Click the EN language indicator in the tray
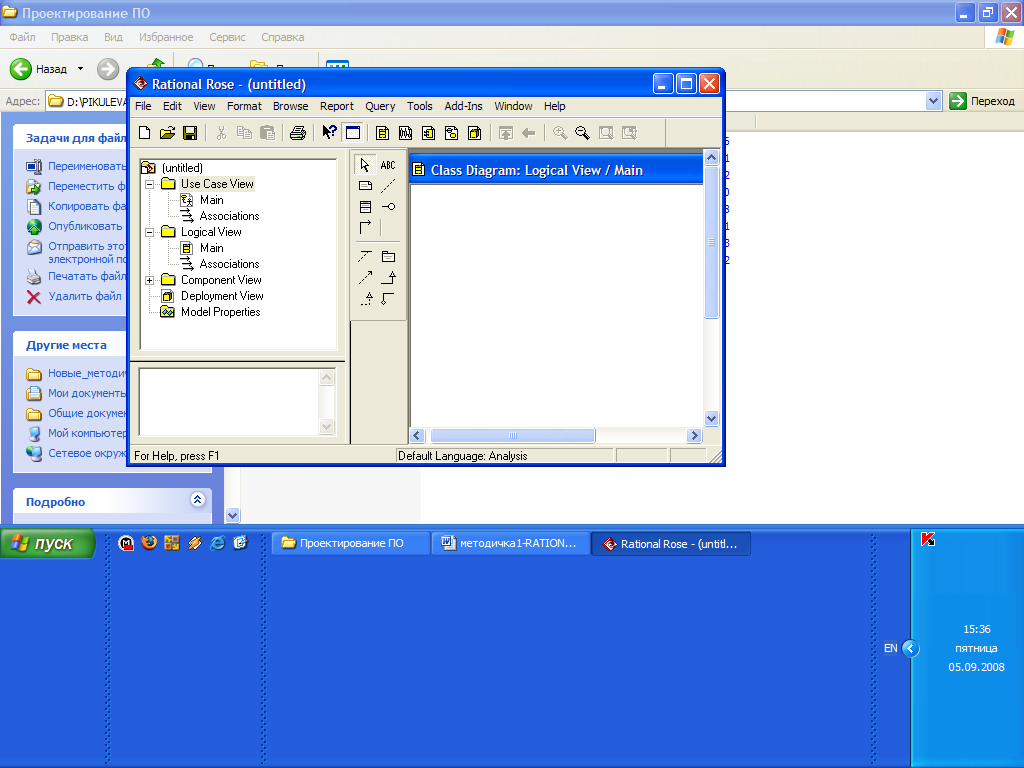1024x768 pixels. (890, 648)
